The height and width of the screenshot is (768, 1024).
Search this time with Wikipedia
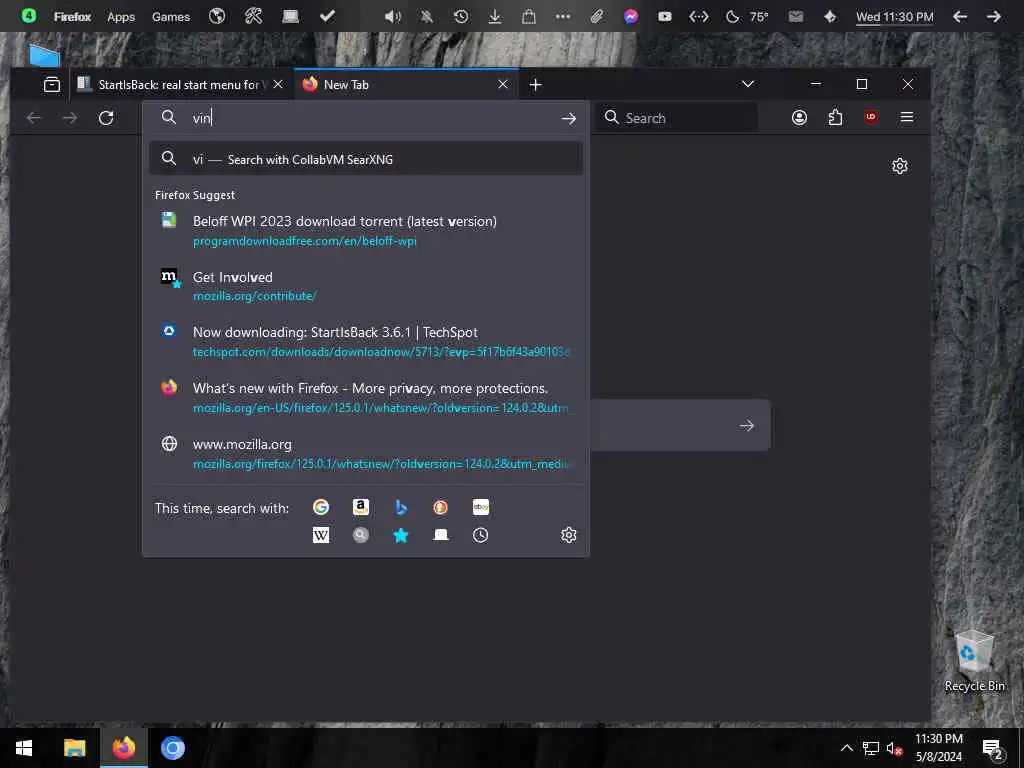click(321, 536)
